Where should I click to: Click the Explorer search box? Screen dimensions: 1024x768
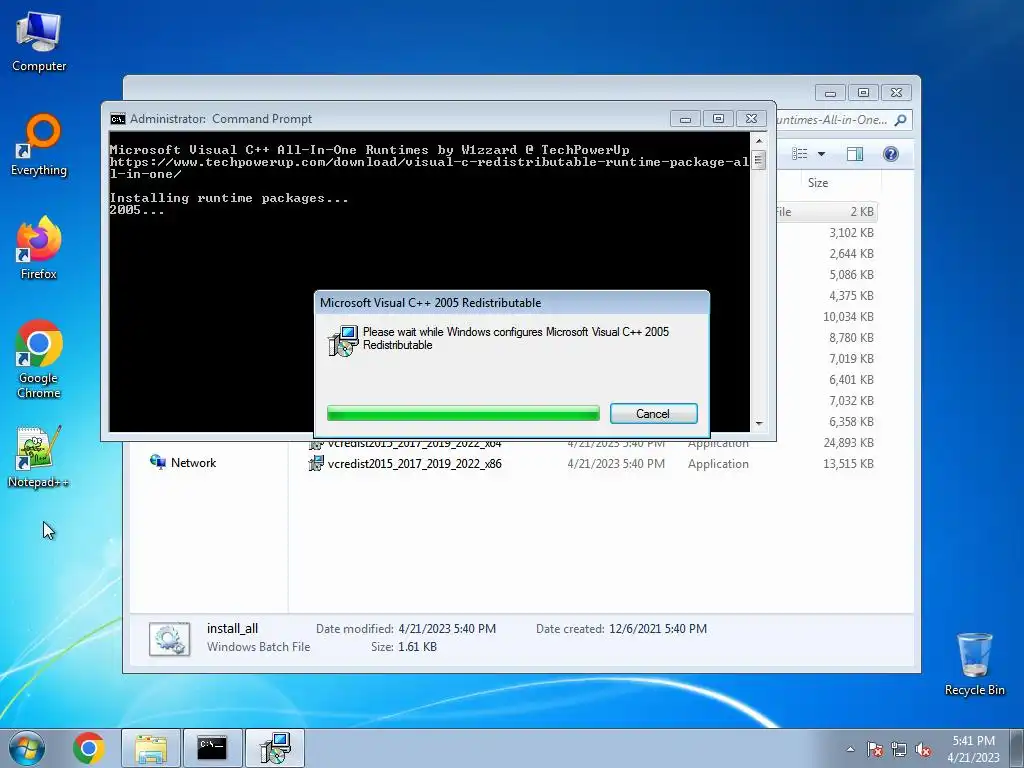843,120
